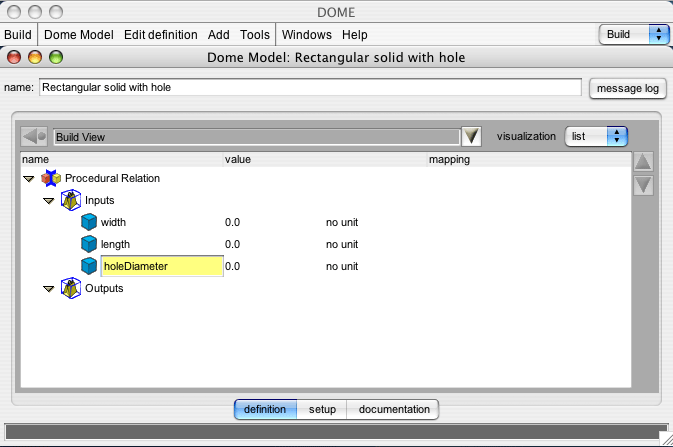Collapse the Inputs tree node
This screenshot has width=673, height=447.
(49, 201)
